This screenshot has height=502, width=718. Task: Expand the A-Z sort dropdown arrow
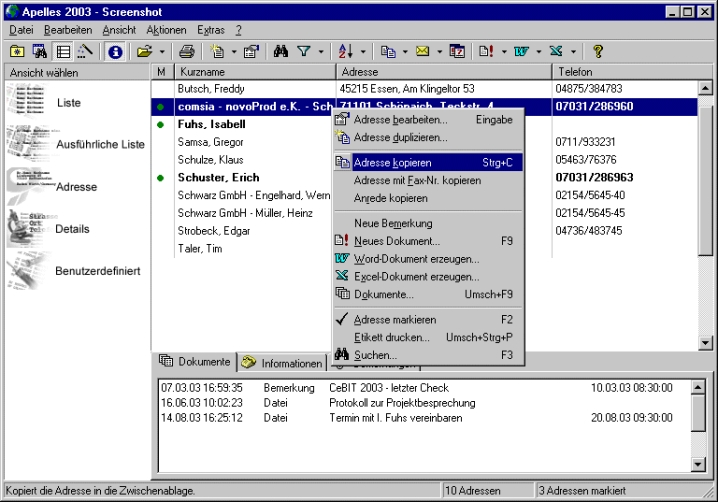363,51
